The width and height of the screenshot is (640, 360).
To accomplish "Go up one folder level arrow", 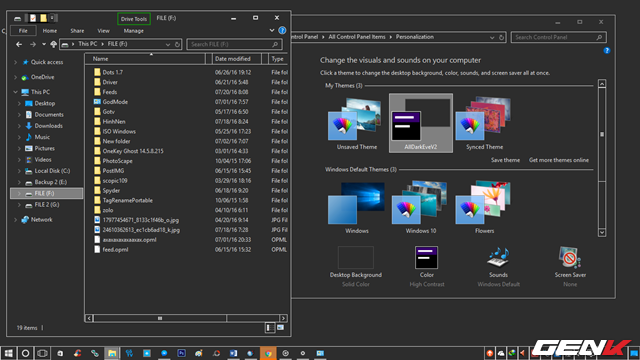I will pyautogui.click(x=53, y=44).
